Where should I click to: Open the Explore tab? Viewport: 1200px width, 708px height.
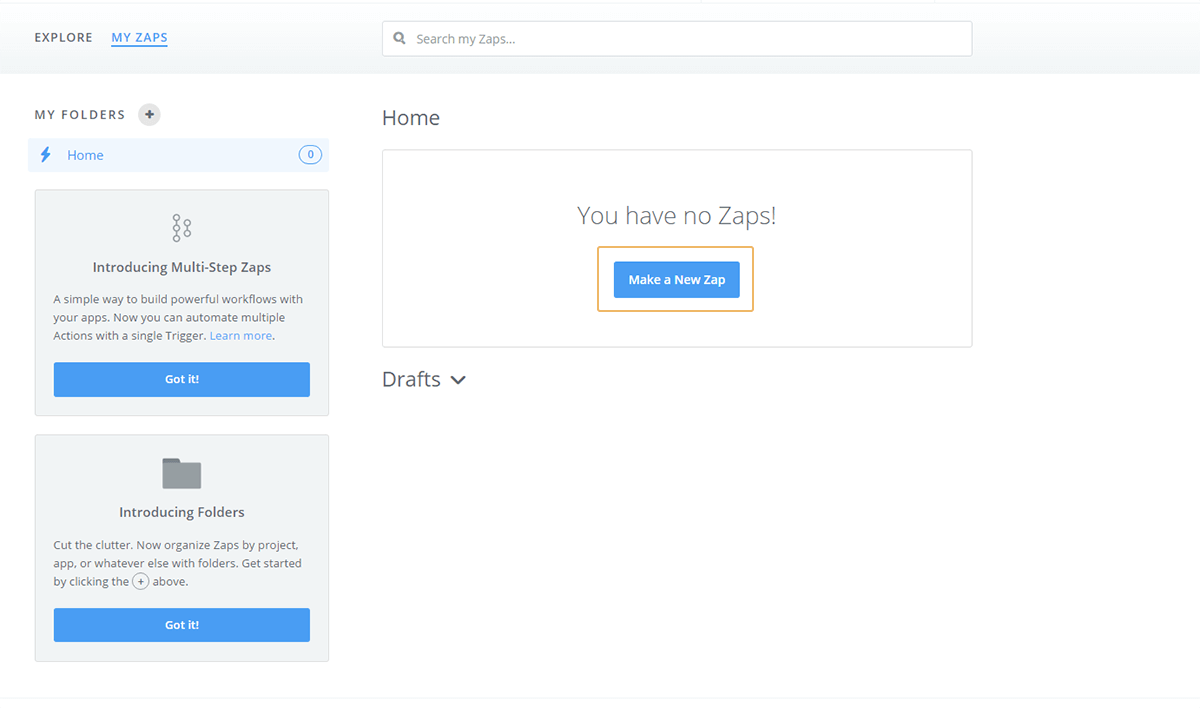point(63,38)
